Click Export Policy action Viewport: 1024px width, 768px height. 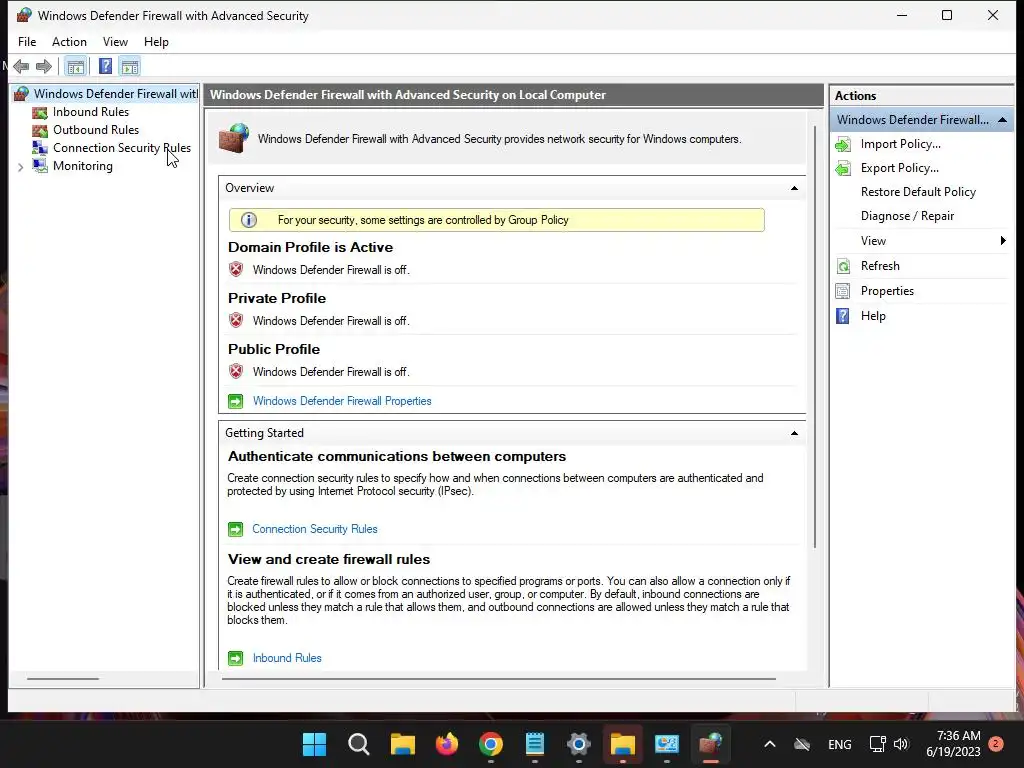pyautogui.click(x=899, y=168)
